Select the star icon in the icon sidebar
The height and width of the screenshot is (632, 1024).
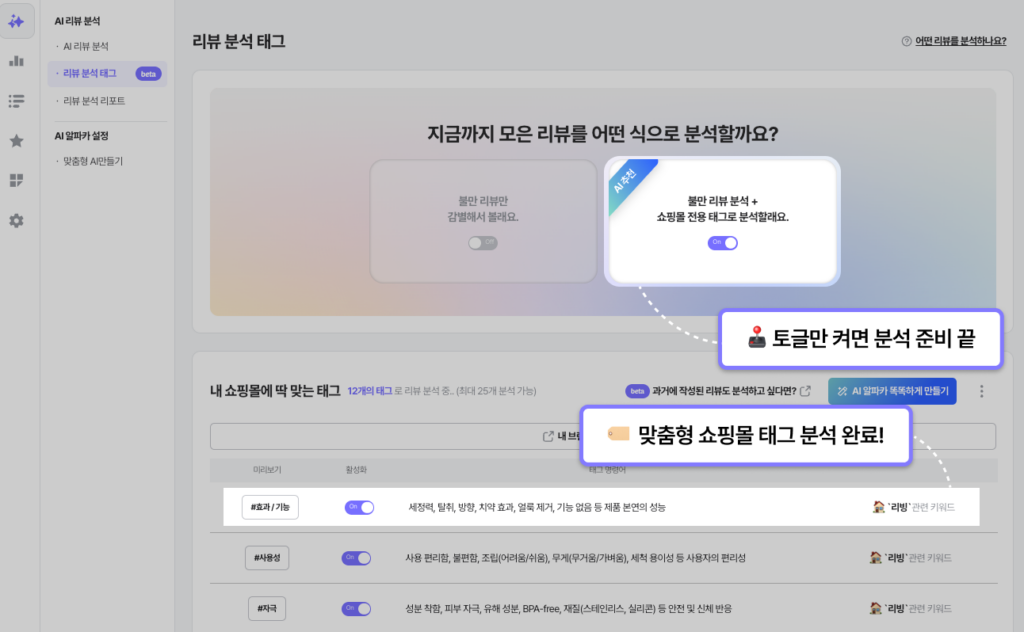pyautogui.click(x=16, y=141)
